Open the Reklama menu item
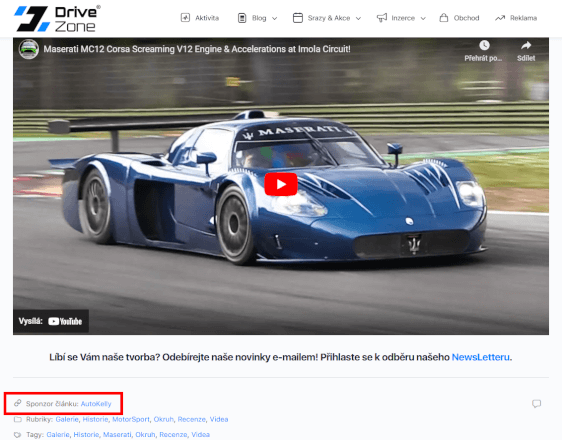 523,18
